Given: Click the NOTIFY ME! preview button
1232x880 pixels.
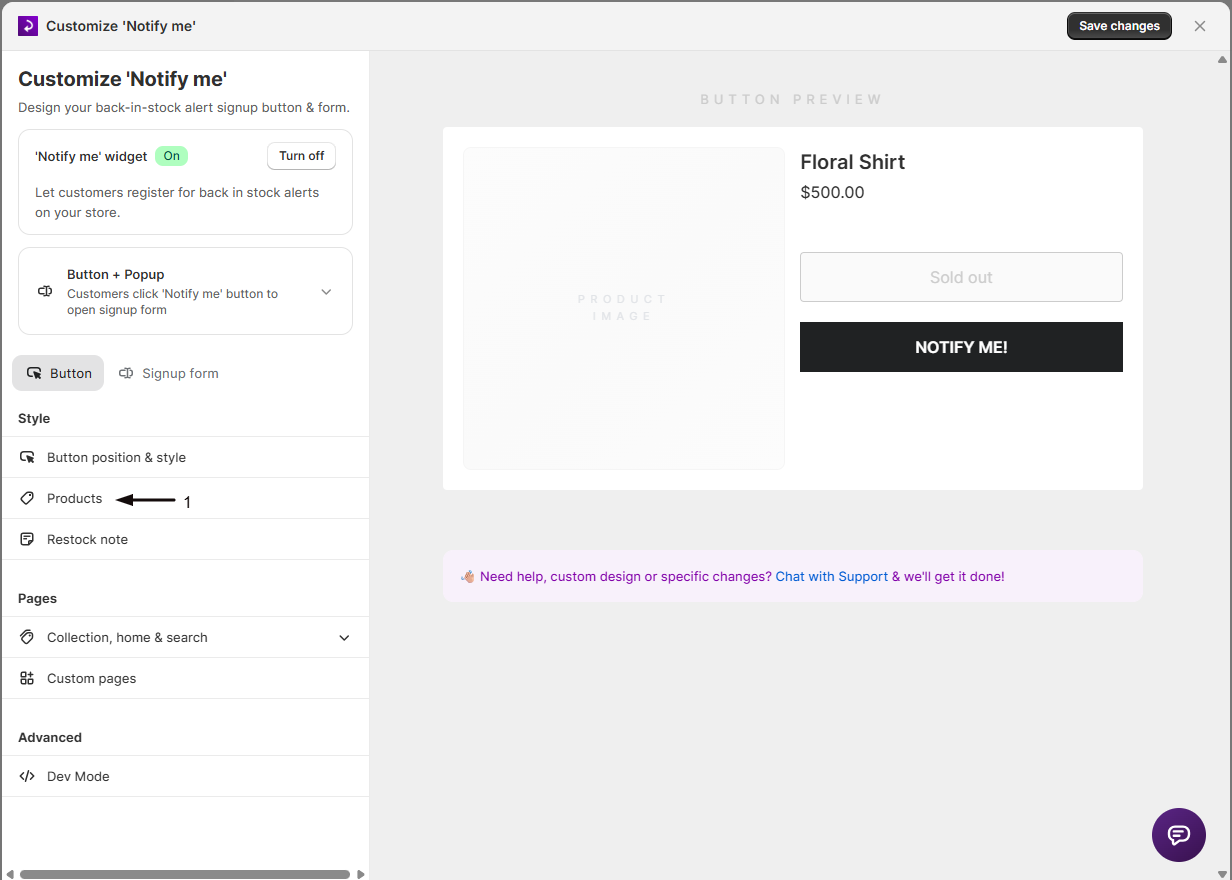Looking at the screenshot, I should pos(961,347).
